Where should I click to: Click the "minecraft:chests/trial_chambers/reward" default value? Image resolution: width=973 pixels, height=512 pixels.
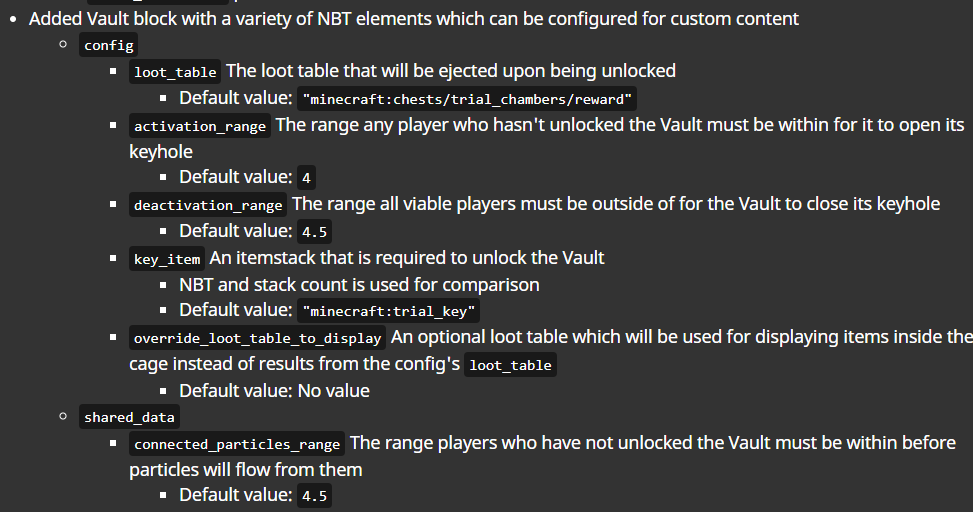point(468,99)
